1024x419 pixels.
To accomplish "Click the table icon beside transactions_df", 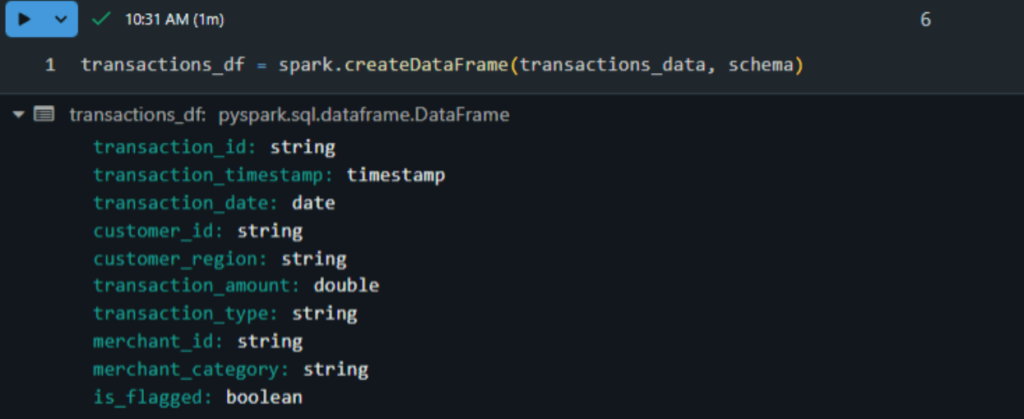I will (x=44, y=115).
